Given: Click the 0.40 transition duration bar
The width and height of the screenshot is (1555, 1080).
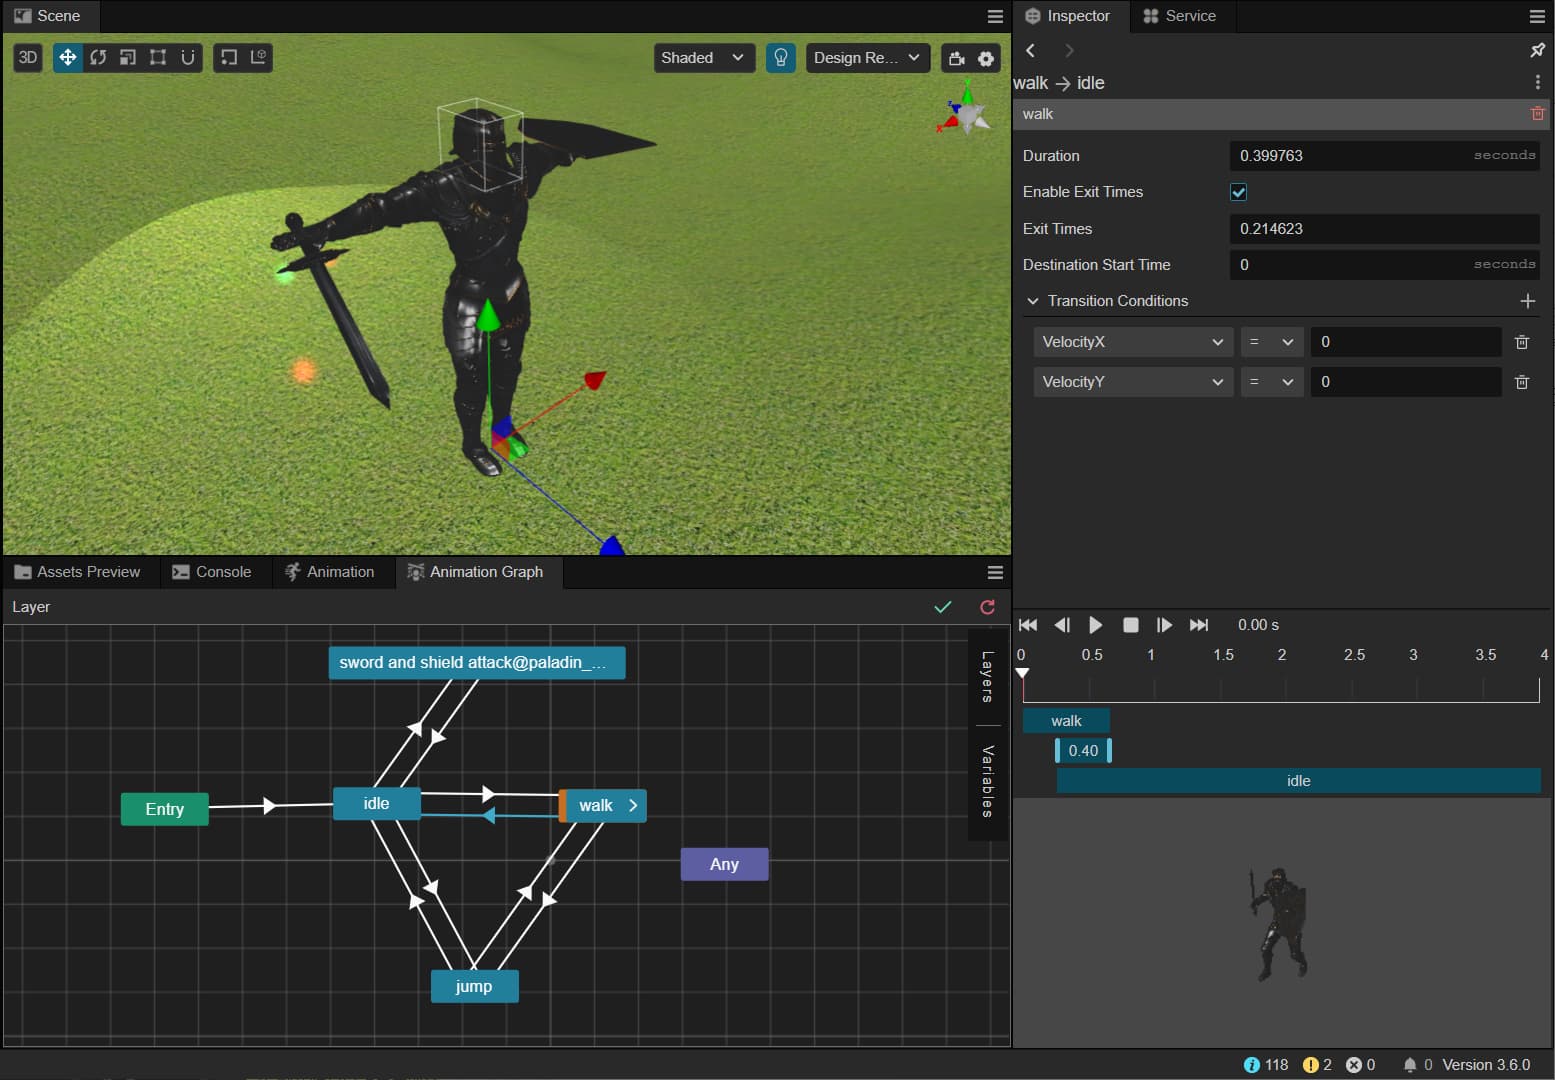Looking at the screenshot, I should point(1083,751).
